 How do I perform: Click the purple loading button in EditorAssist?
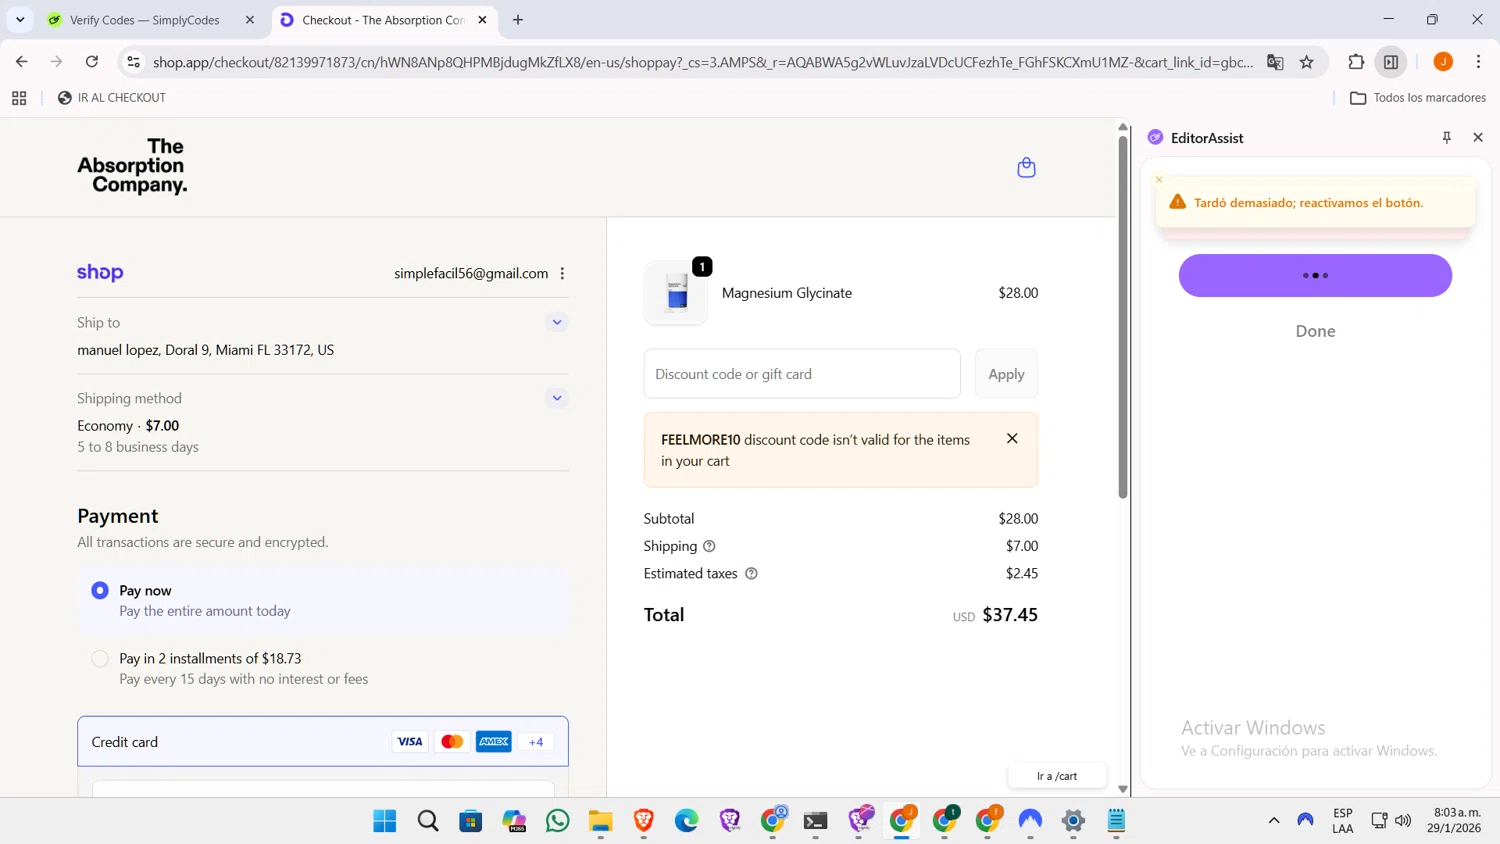[1315, 275]
